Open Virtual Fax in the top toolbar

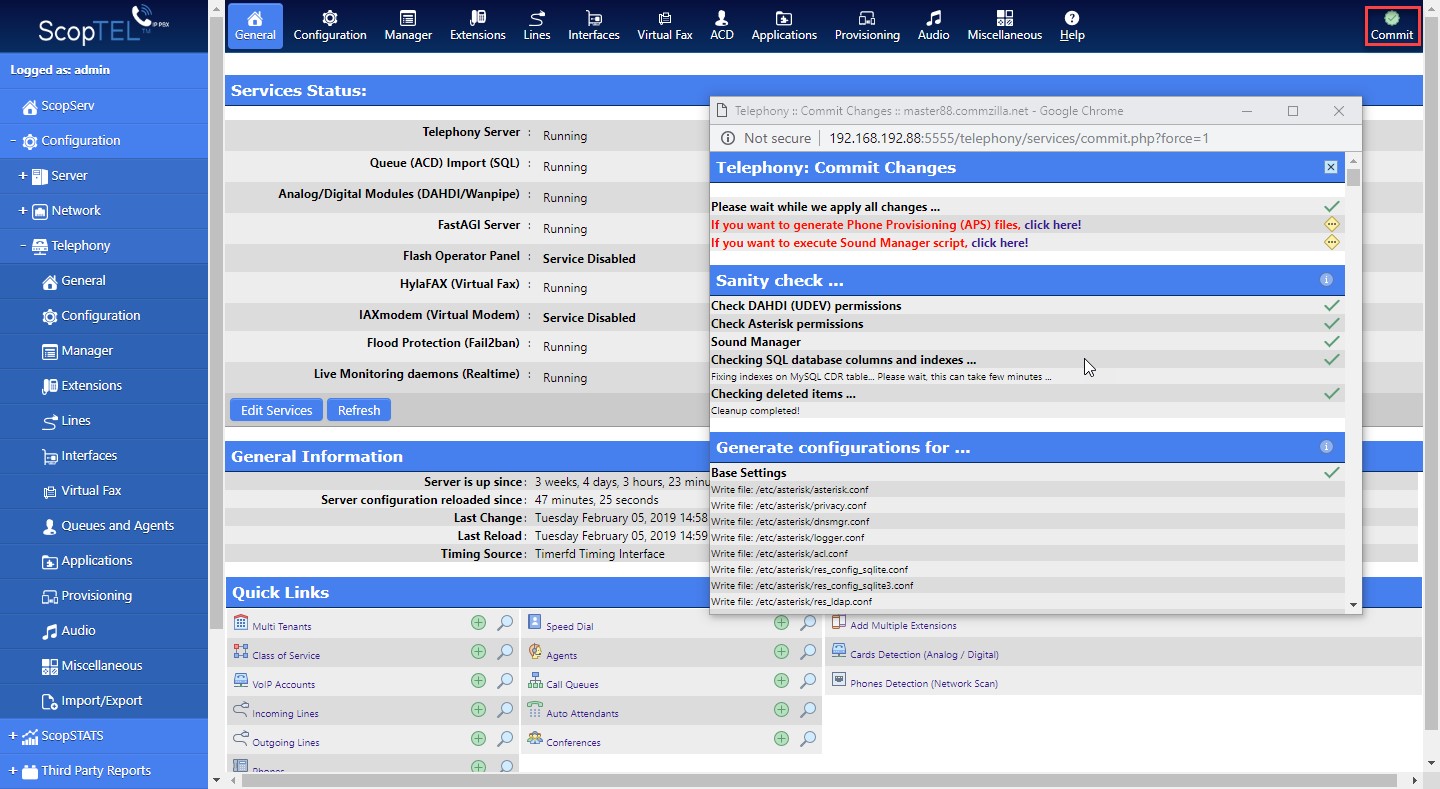665,26
